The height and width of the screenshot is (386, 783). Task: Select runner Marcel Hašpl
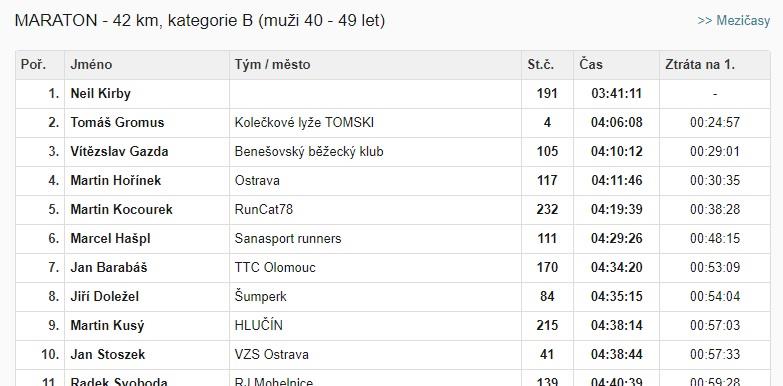pyautogui.click(x=110, y=239)
